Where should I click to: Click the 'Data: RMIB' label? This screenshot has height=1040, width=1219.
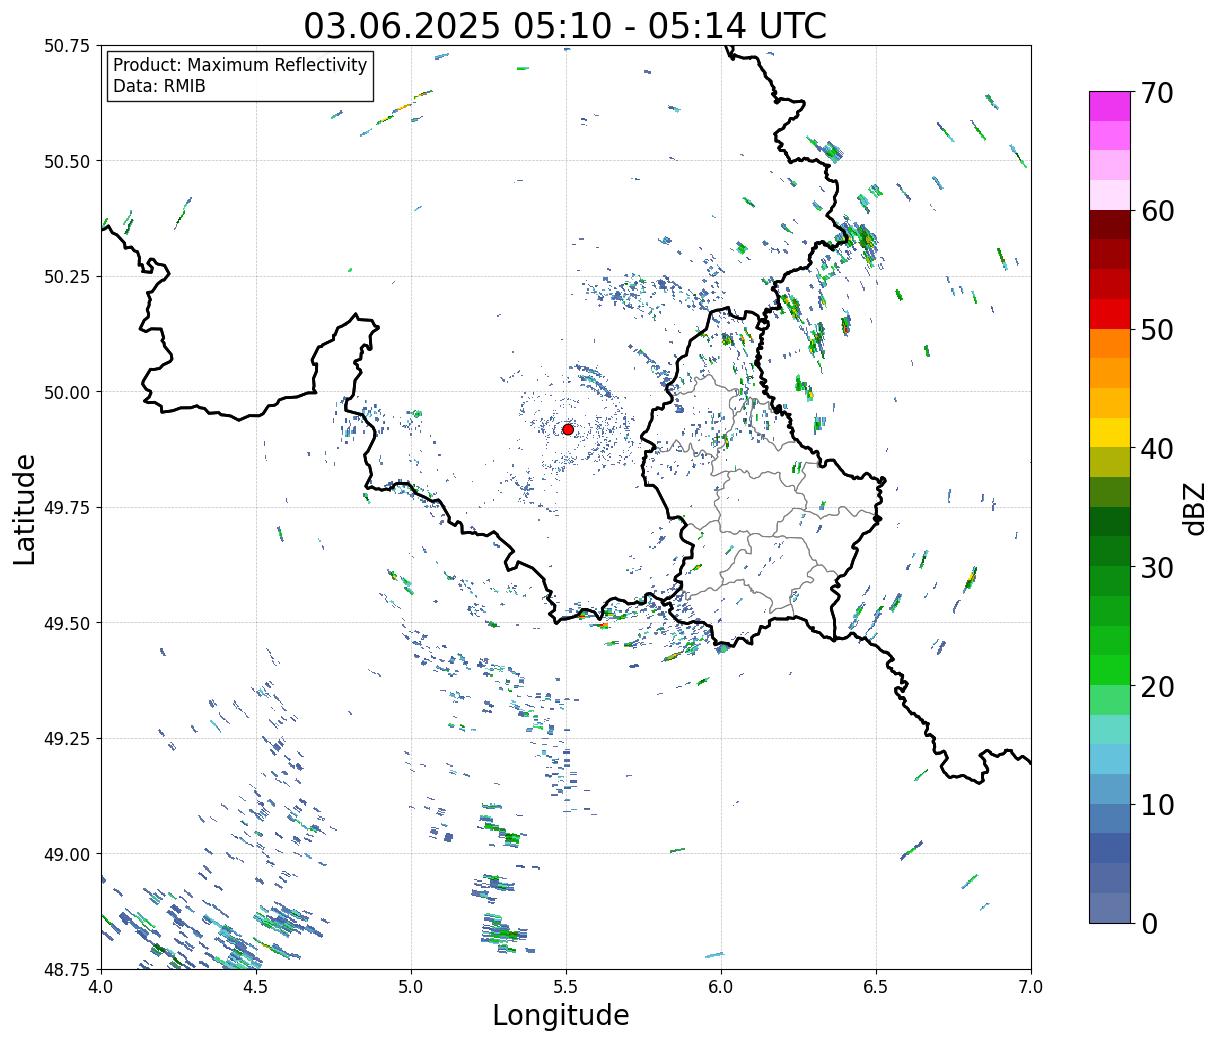(159, 86)
